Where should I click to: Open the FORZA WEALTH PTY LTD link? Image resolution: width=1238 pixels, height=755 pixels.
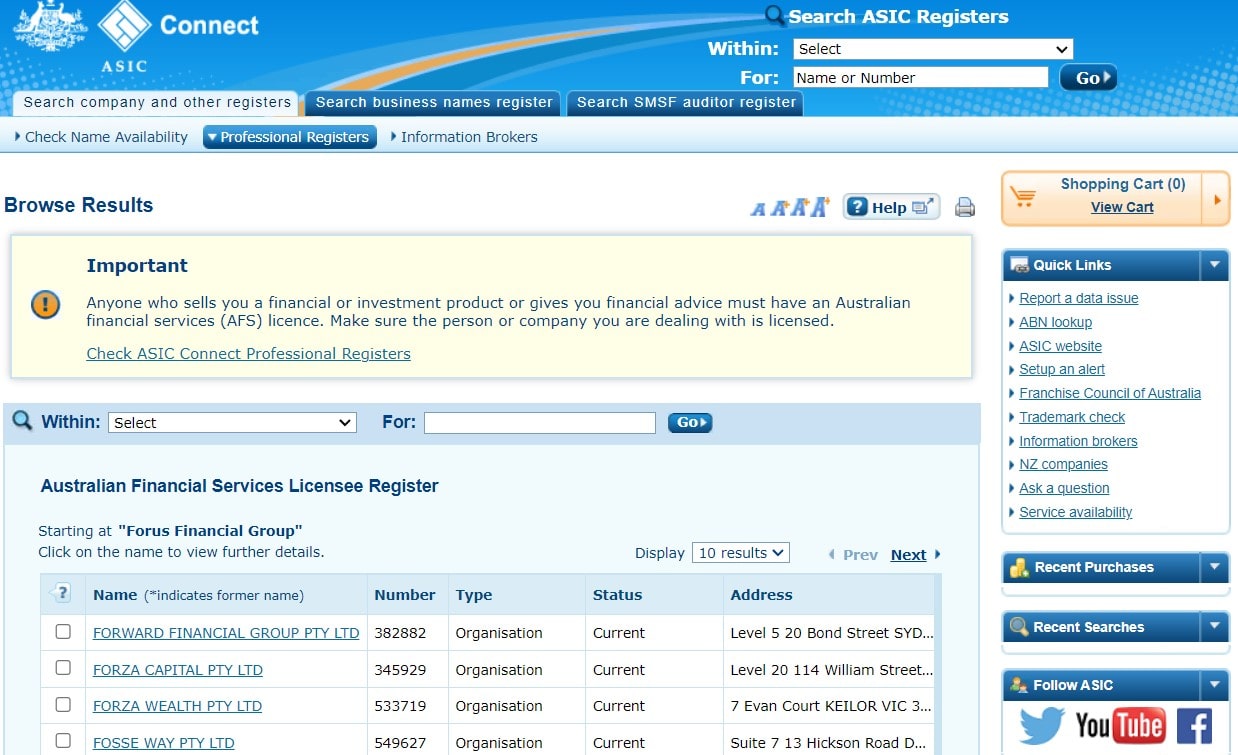point(177,706)
